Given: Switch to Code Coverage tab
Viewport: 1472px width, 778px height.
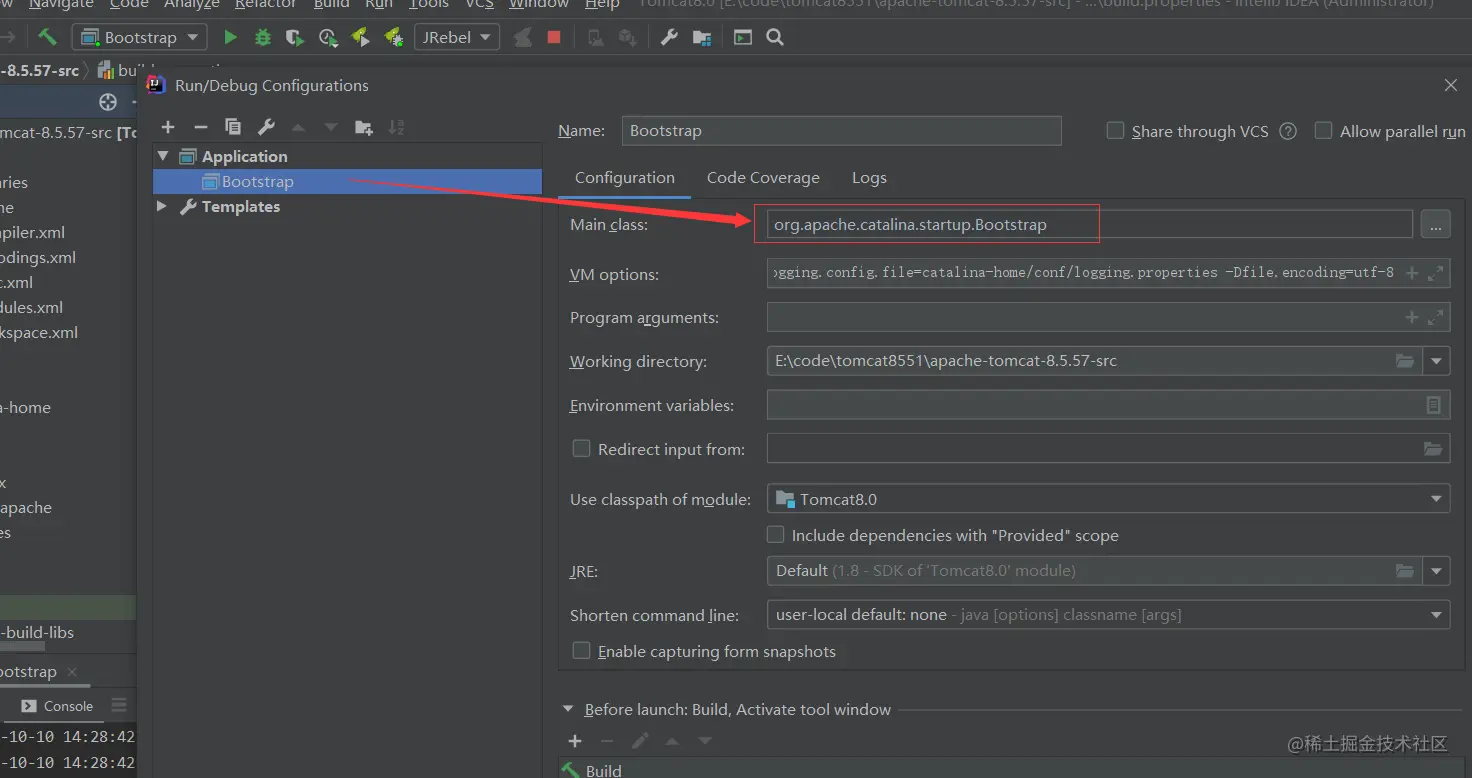Looking at the screenshot, I should tap(763, 177).
